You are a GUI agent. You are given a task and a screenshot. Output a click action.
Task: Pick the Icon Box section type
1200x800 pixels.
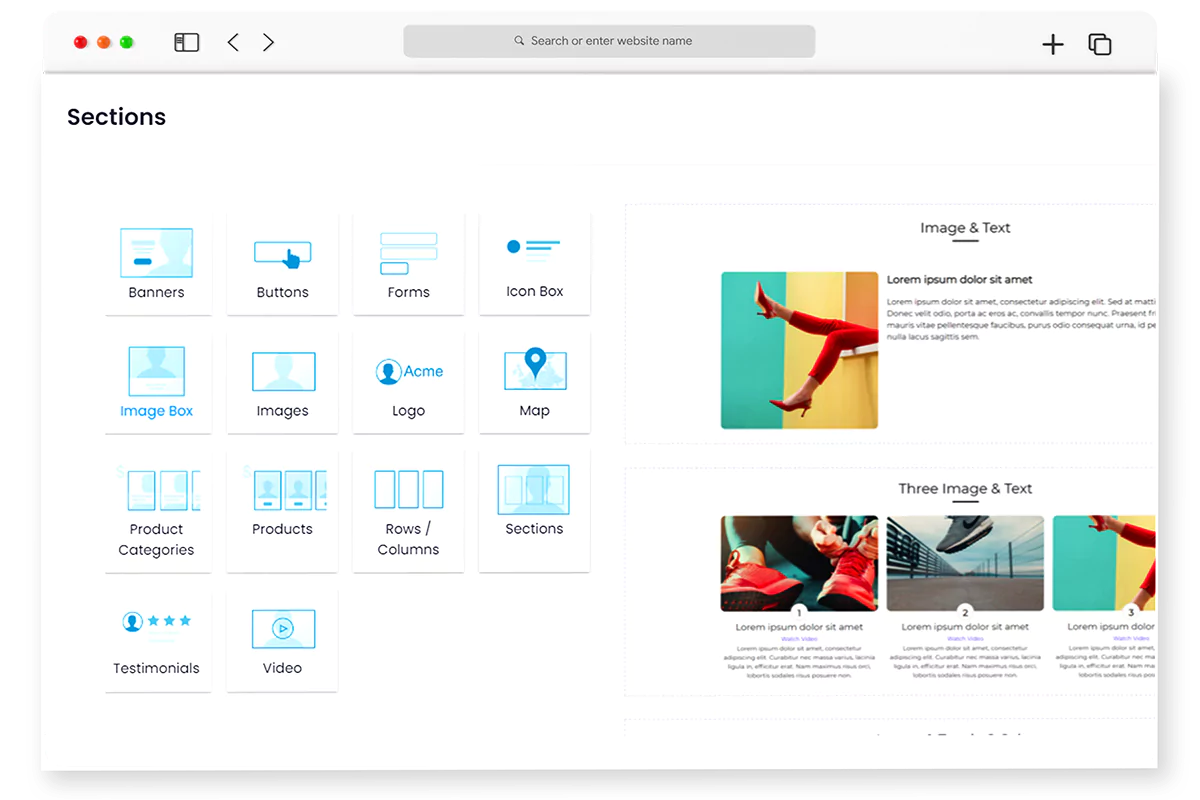coord(534,264)
